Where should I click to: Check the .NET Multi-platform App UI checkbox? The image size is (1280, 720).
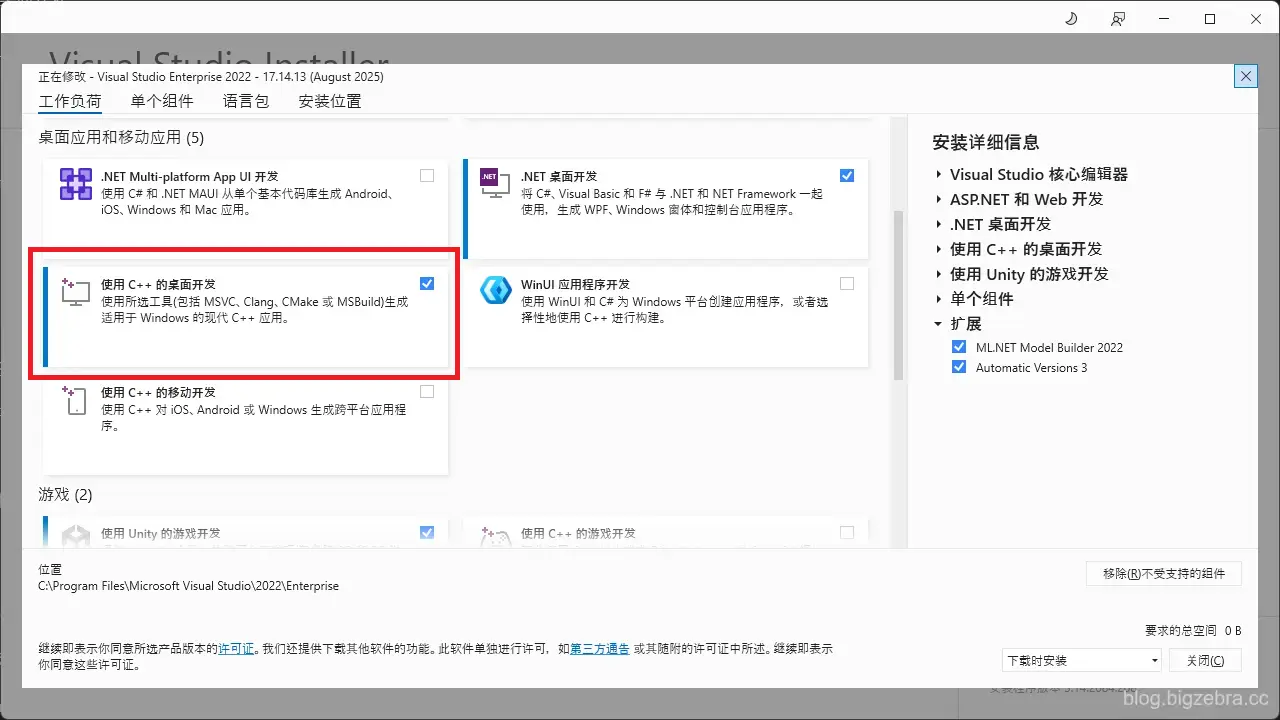427,176
